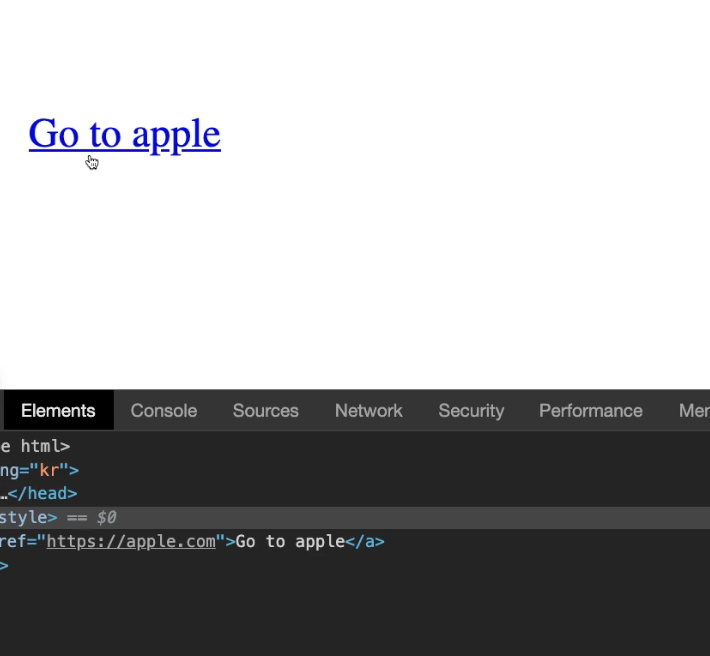The image size is (710, 656).
Task: Select the collapsed head element row
Action: pos(355,493)
